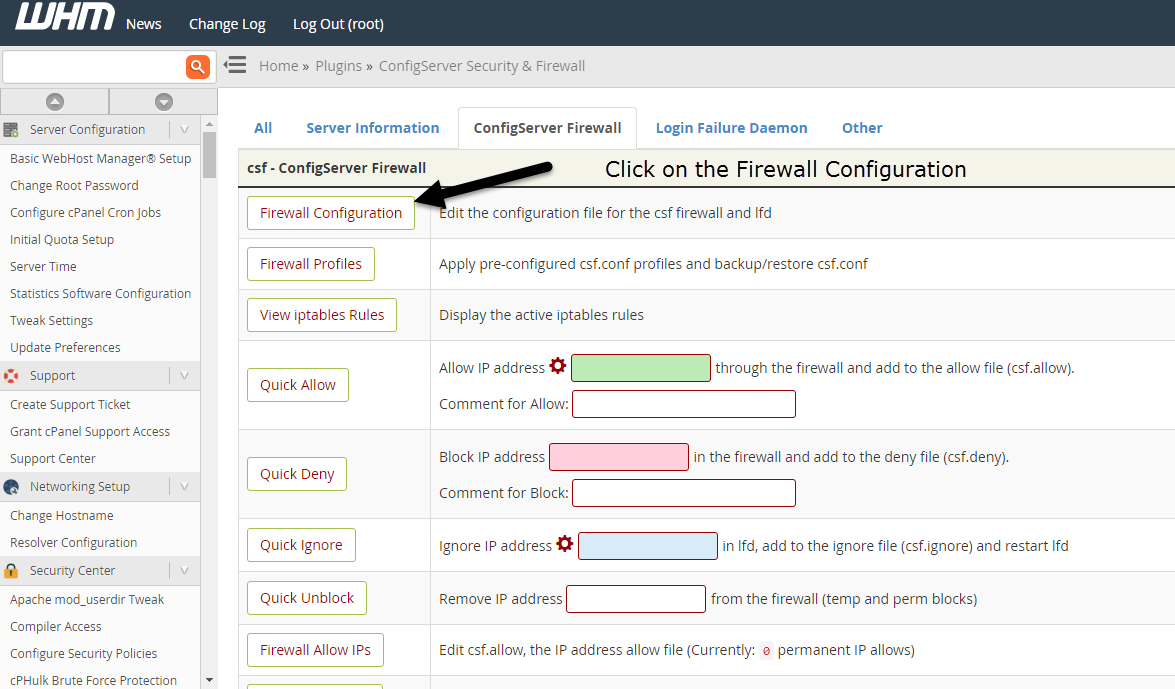Collapse the Security Center section chevron
1175x689 pixels.
coord(184,571)
